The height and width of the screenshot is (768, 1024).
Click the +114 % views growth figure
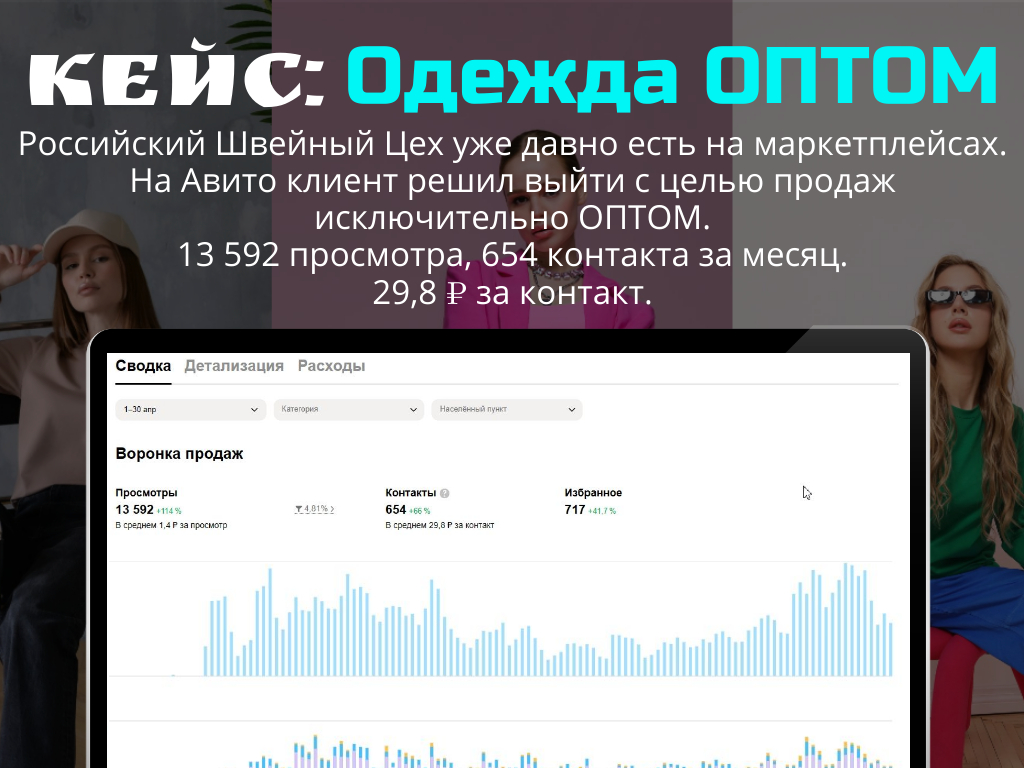point(169,511)
